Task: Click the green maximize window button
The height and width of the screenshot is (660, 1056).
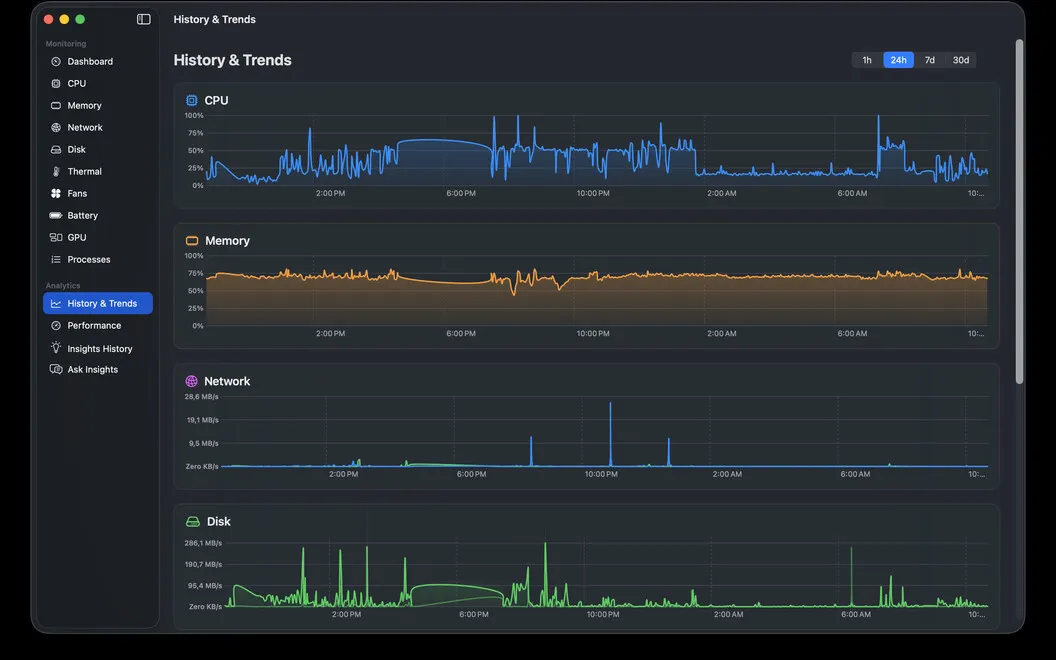Action: [80, 19]
